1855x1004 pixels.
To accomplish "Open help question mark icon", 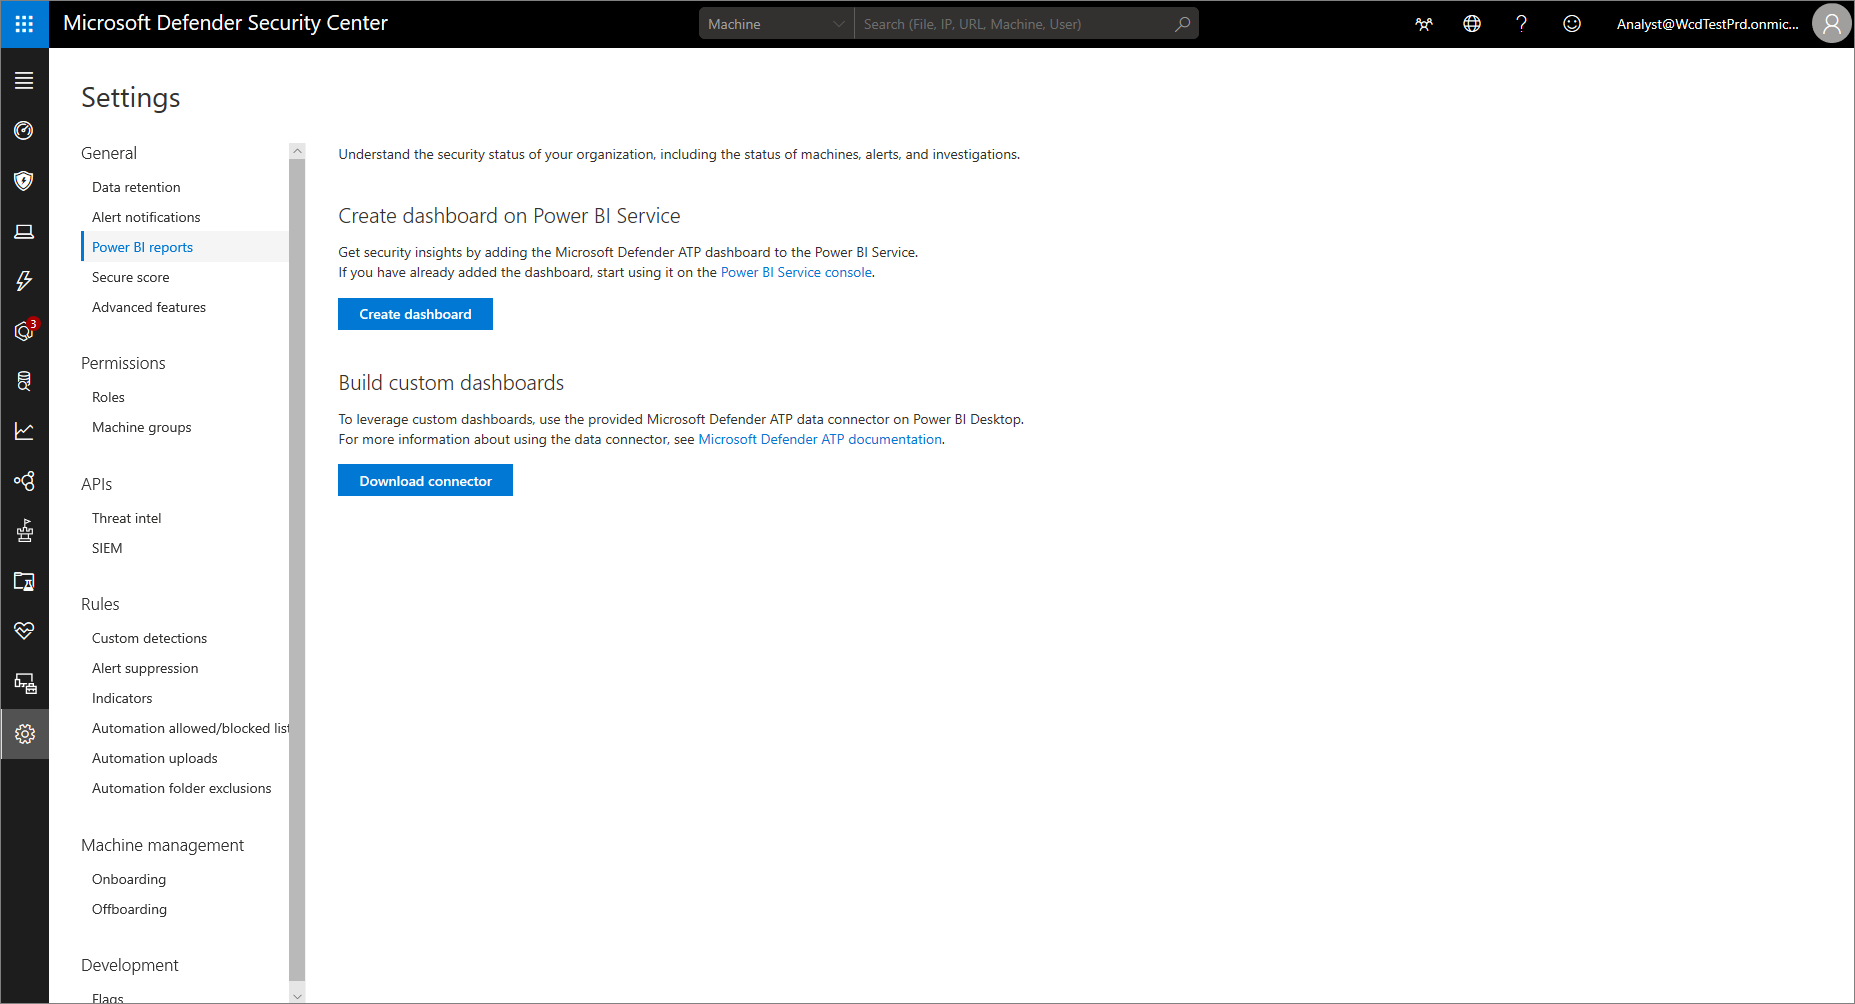I will tap(1521, 24).
